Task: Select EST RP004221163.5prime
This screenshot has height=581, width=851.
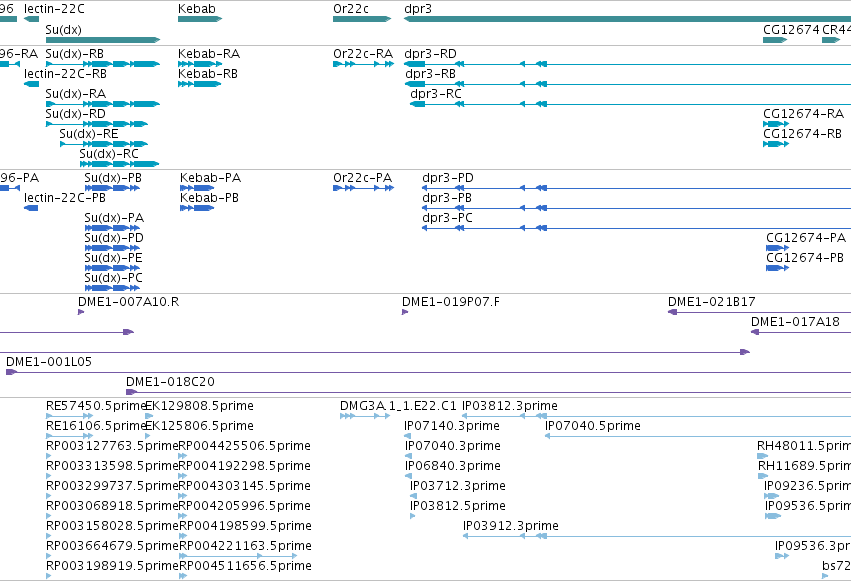Action: tap(238, 556)
